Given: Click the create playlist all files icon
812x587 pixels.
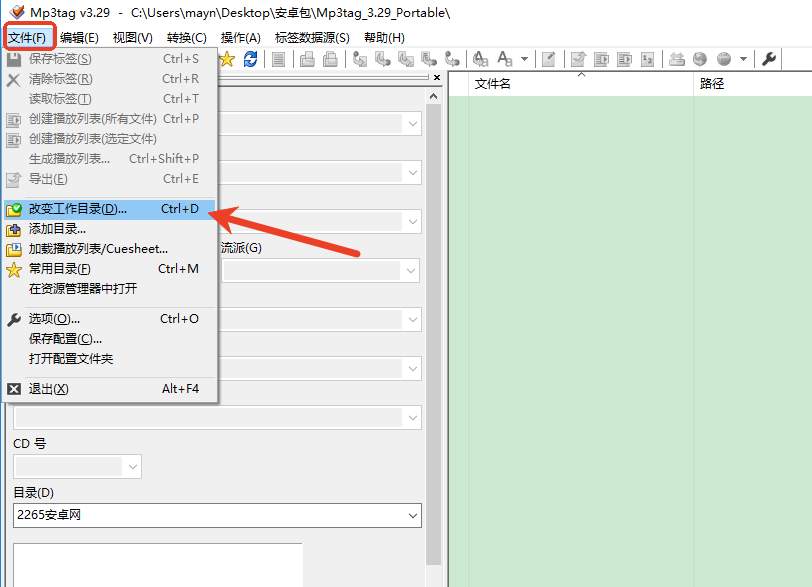Looking at the screenshot, I should pos(601,60).
